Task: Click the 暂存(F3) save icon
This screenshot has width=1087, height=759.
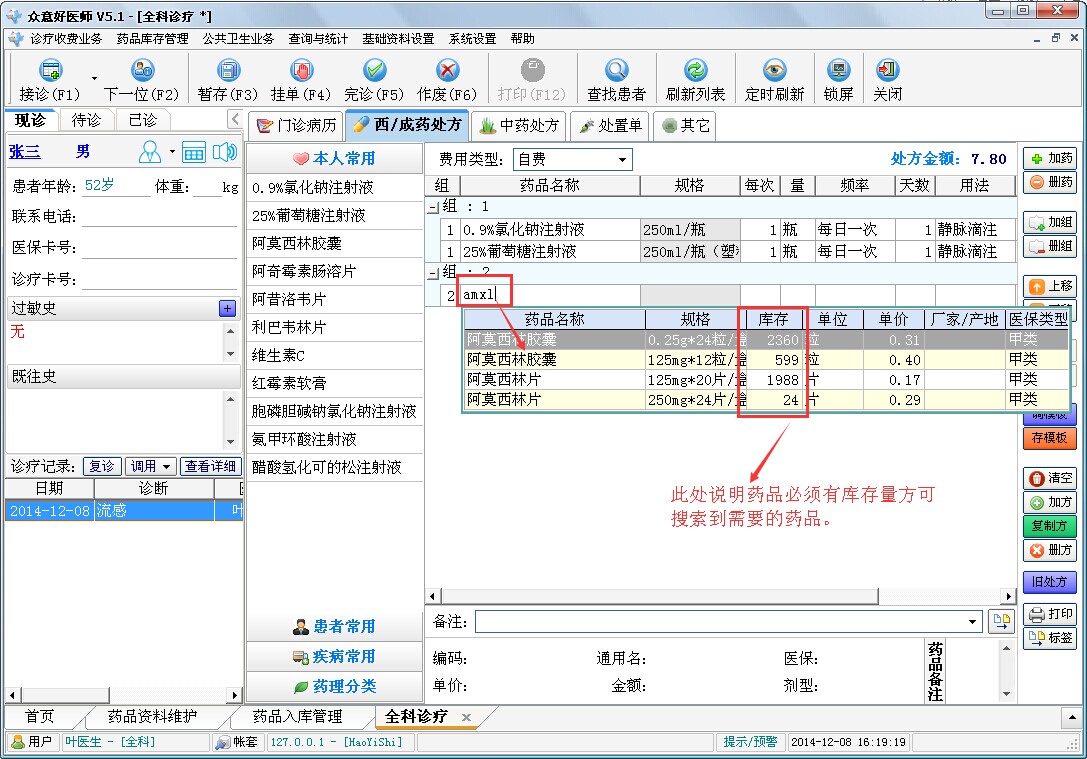Action: 227,70
